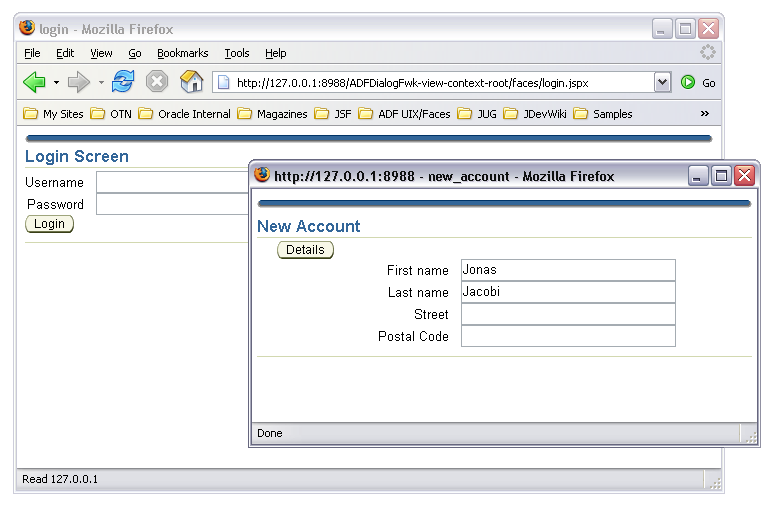This screenshot has width=772, height=508.
Task: Click the Firefox icon in the new_account window title
Action: [x=262, y=174]
